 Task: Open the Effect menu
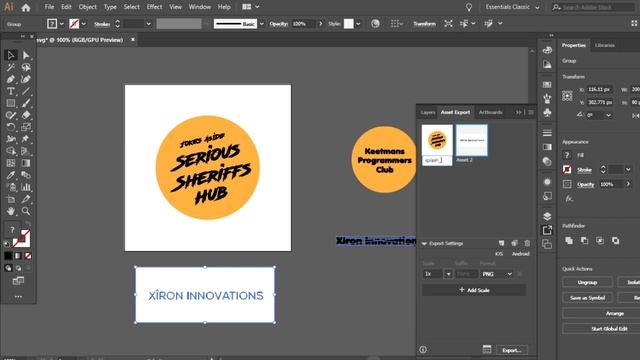154,7
